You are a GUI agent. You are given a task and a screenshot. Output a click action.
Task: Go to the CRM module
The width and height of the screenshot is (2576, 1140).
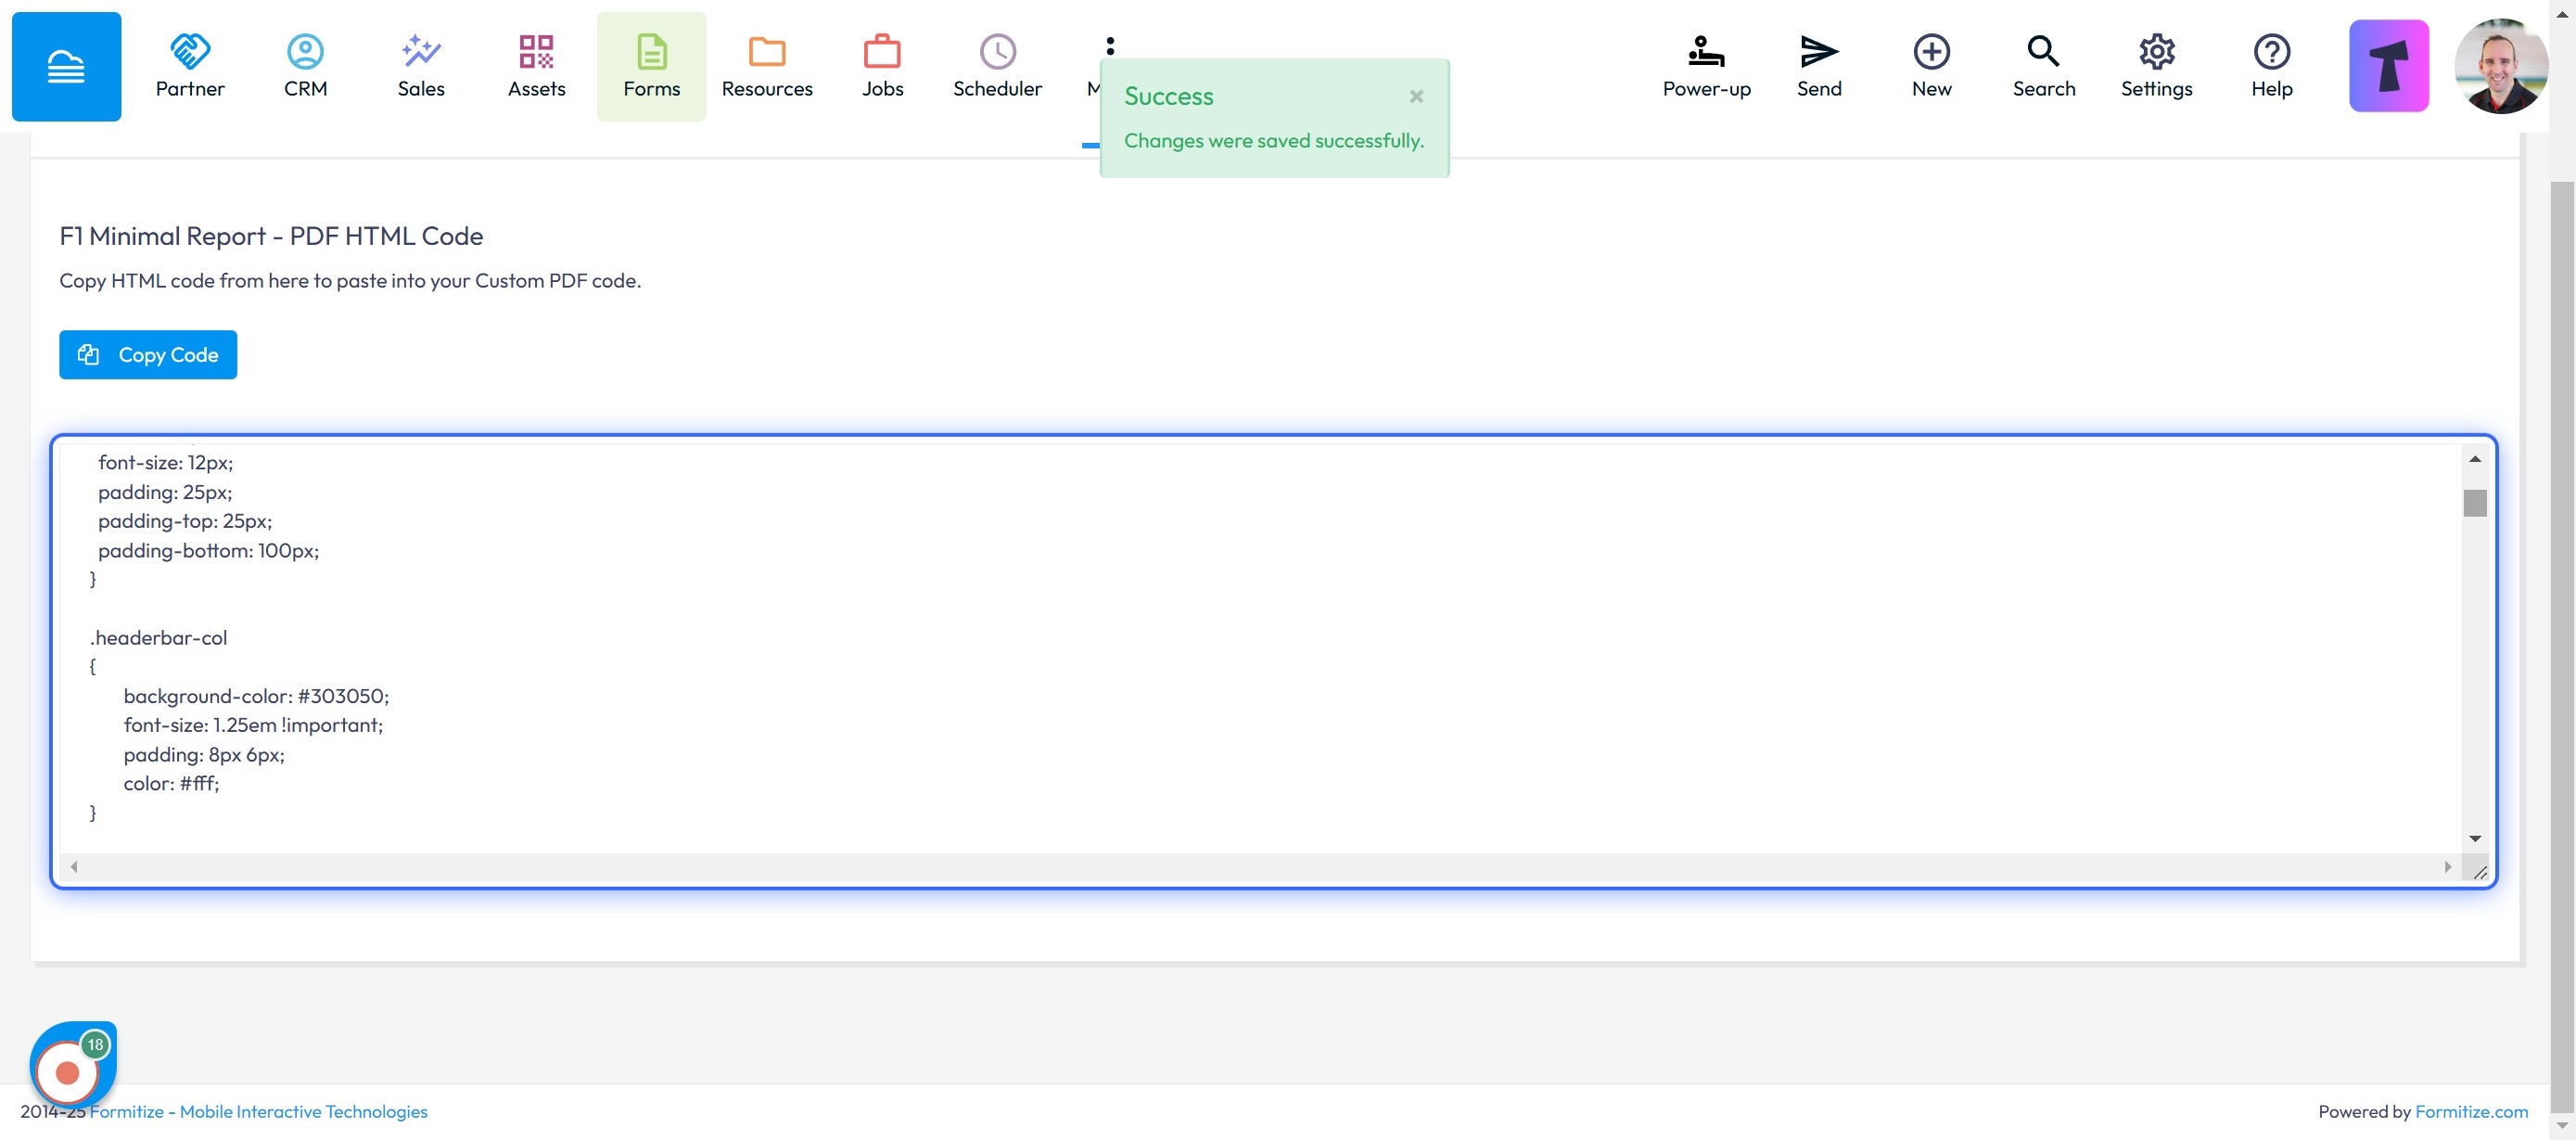pyautogui.click(x=305, y=66)
